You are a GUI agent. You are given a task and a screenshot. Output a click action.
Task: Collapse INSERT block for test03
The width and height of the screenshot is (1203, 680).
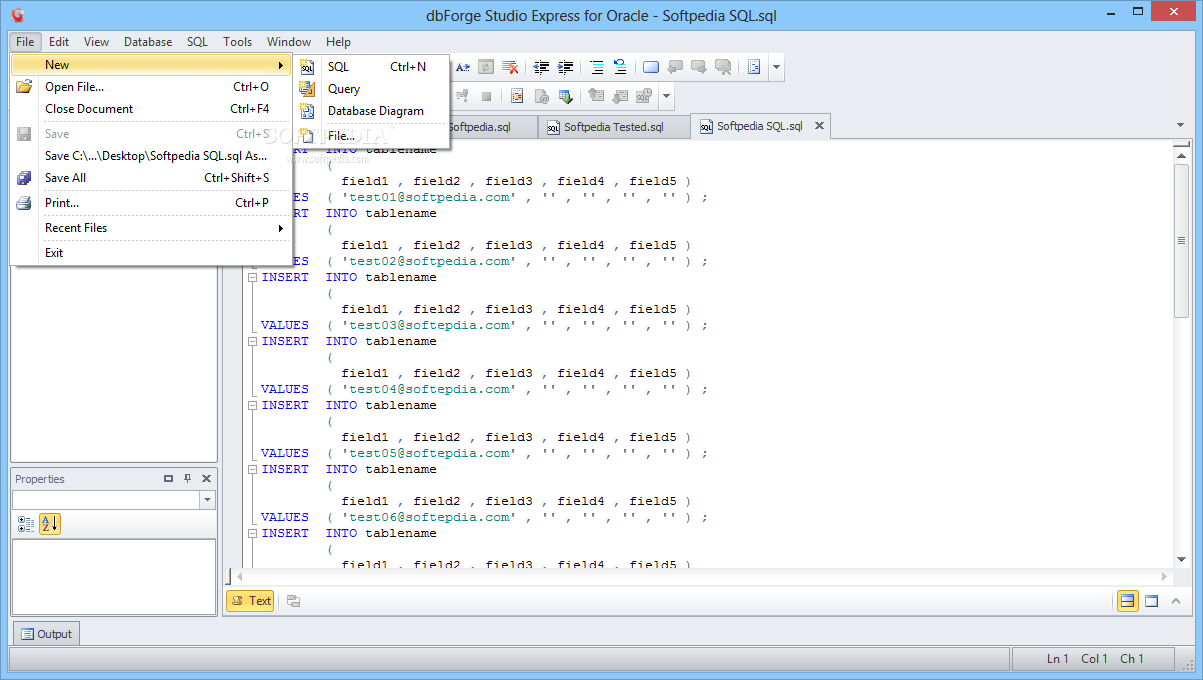(252, 277)
